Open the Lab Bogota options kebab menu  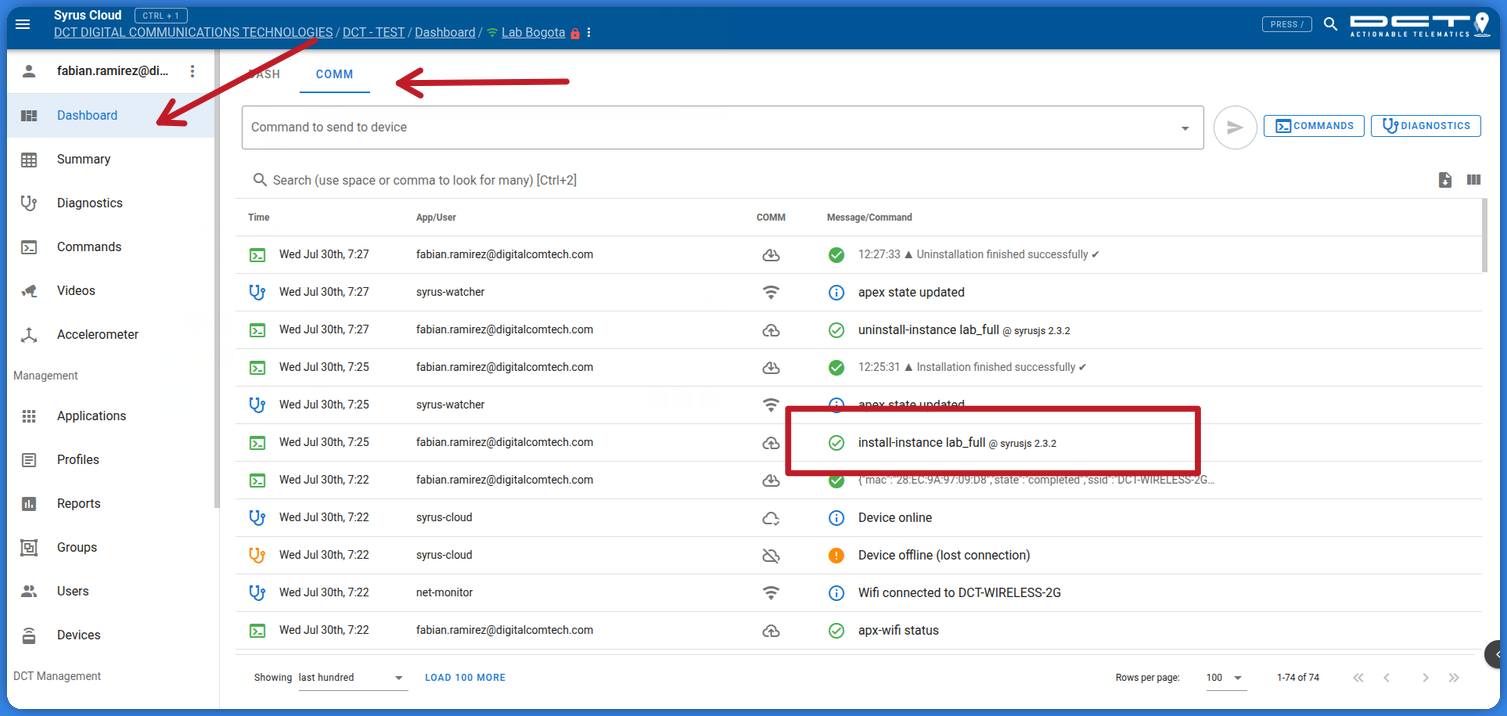[589, 33]
